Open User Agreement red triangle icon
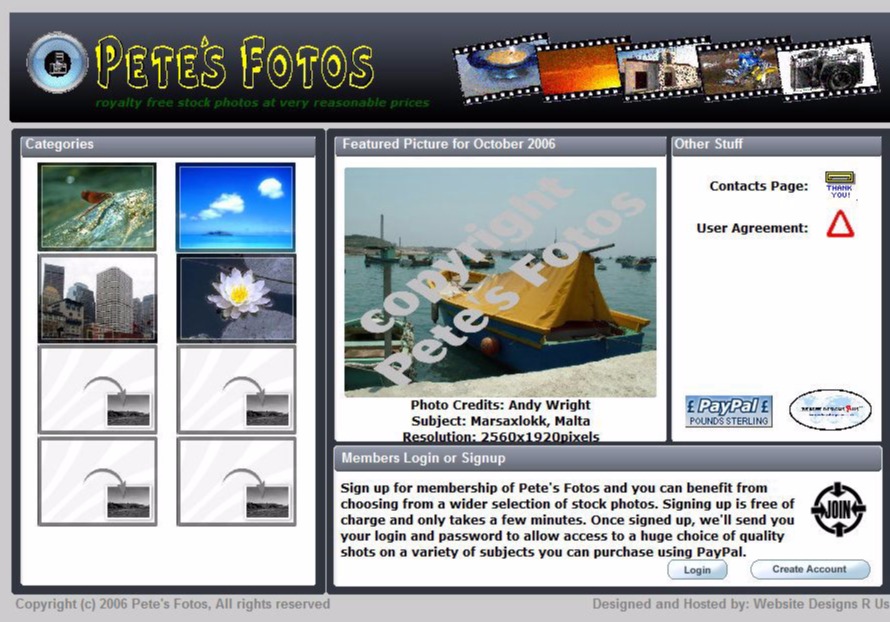This screenshot has height=622, width=890. [840, 226]
